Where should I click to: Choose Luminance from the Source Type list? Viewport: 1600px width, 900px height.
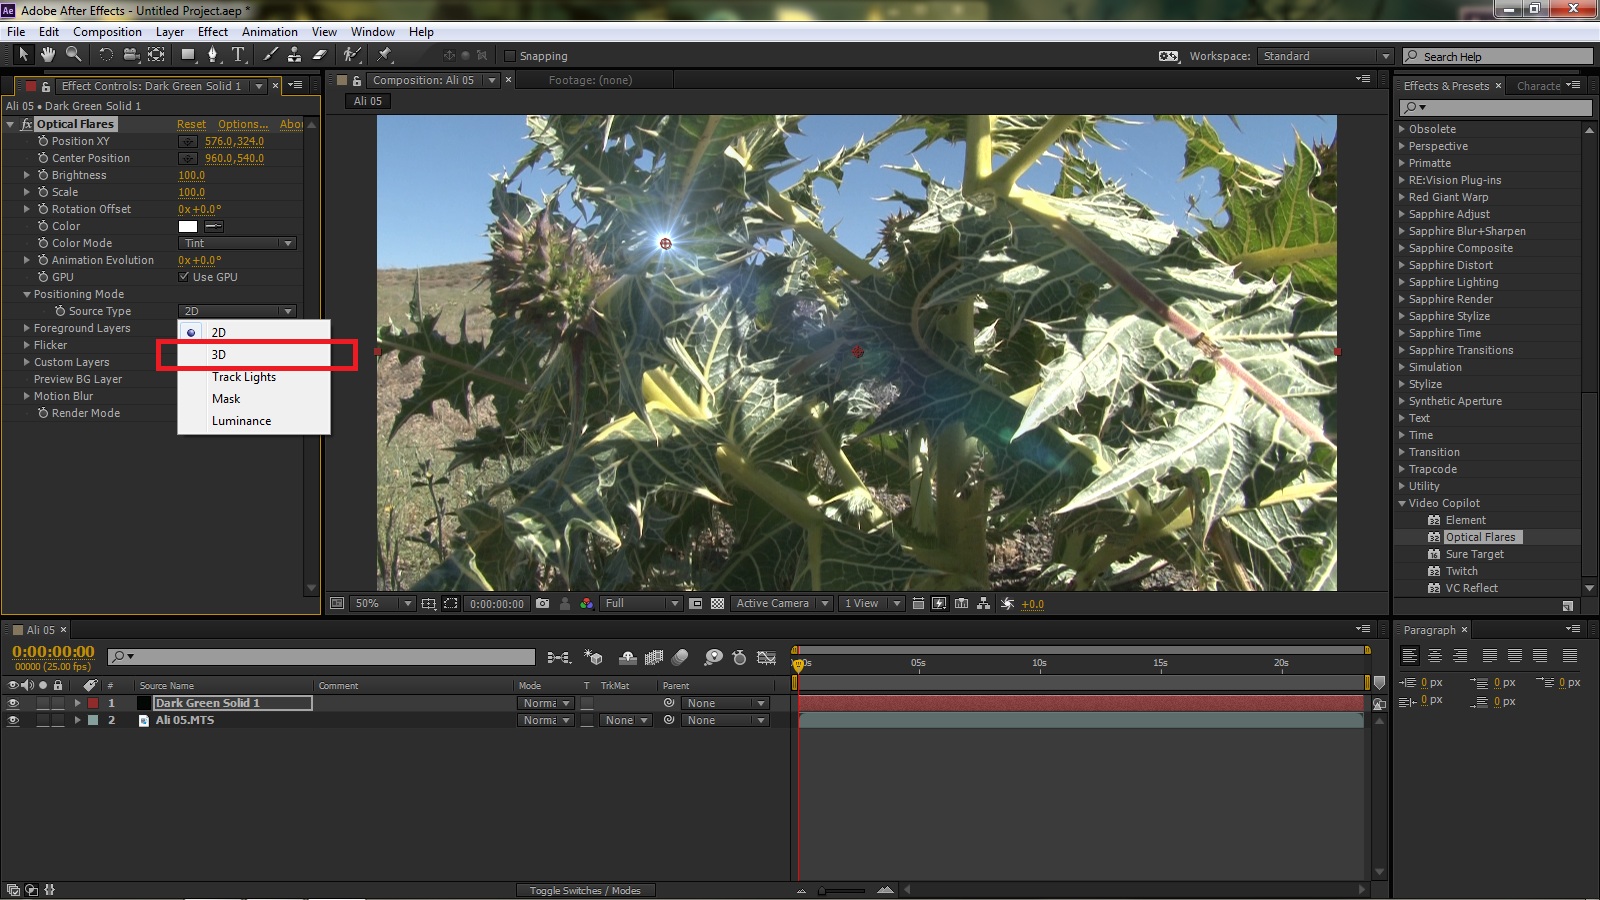254,421
